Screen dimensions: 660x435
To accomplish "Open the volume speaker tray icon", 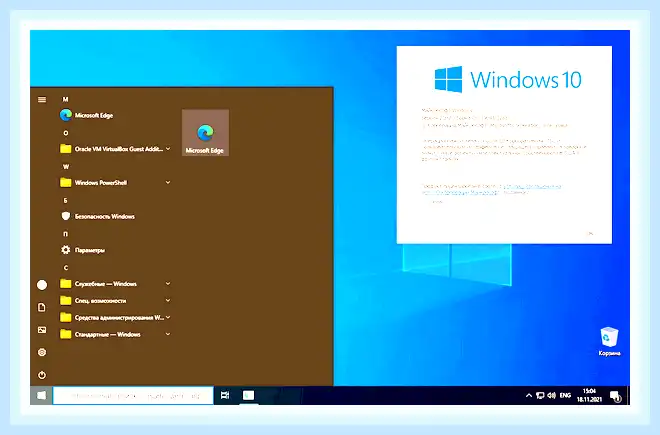I will tap(552, 395).
